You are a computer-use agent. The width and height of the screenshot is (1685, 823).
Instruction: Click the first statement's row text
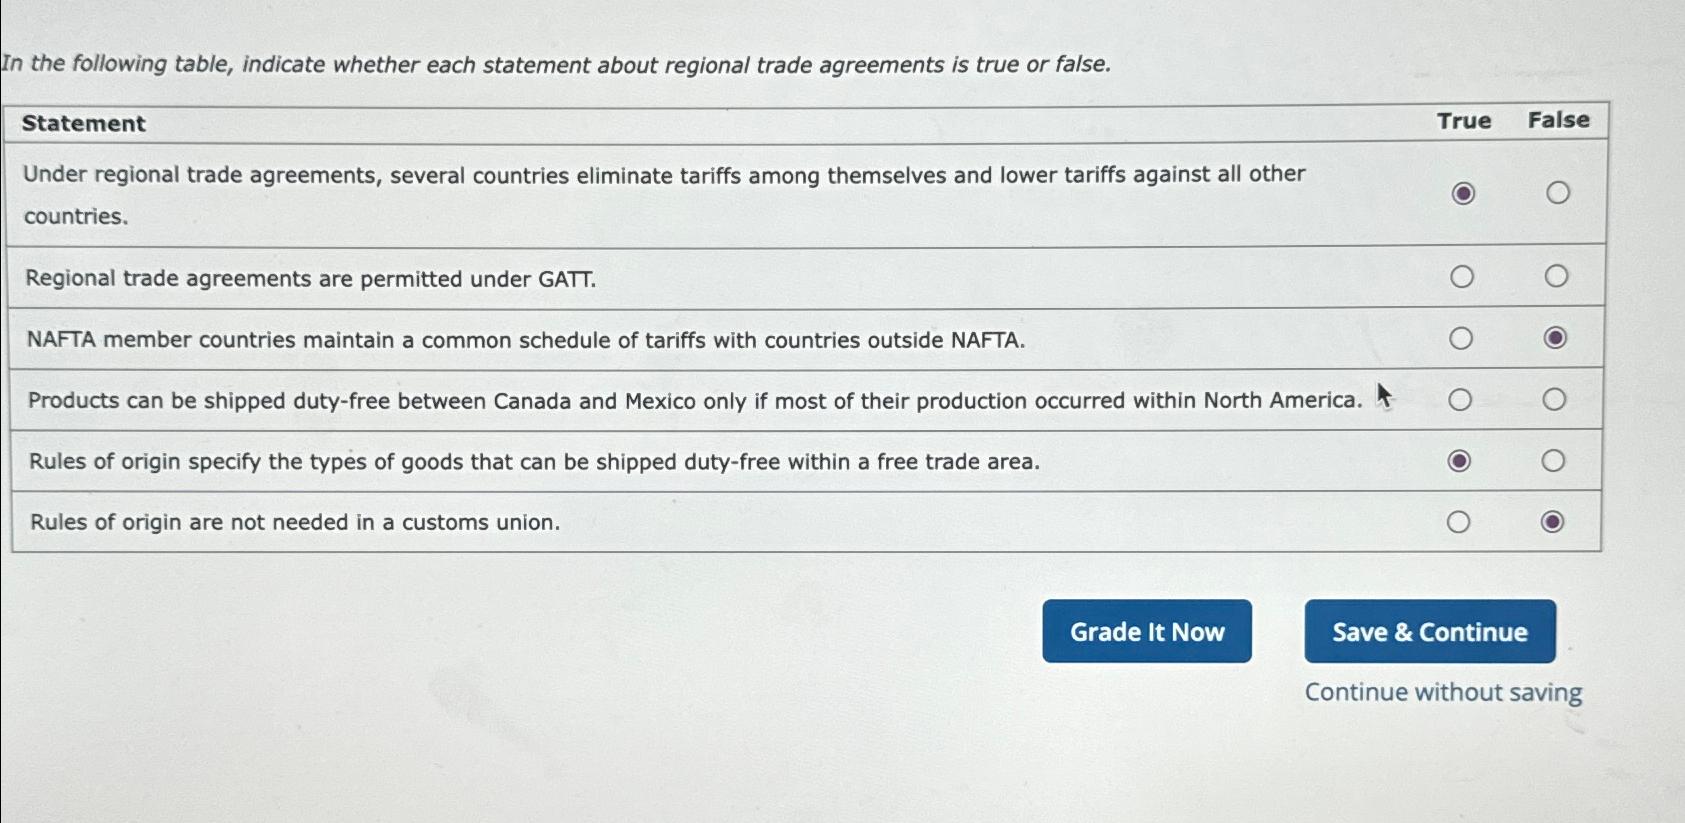(x=666, y=175)
